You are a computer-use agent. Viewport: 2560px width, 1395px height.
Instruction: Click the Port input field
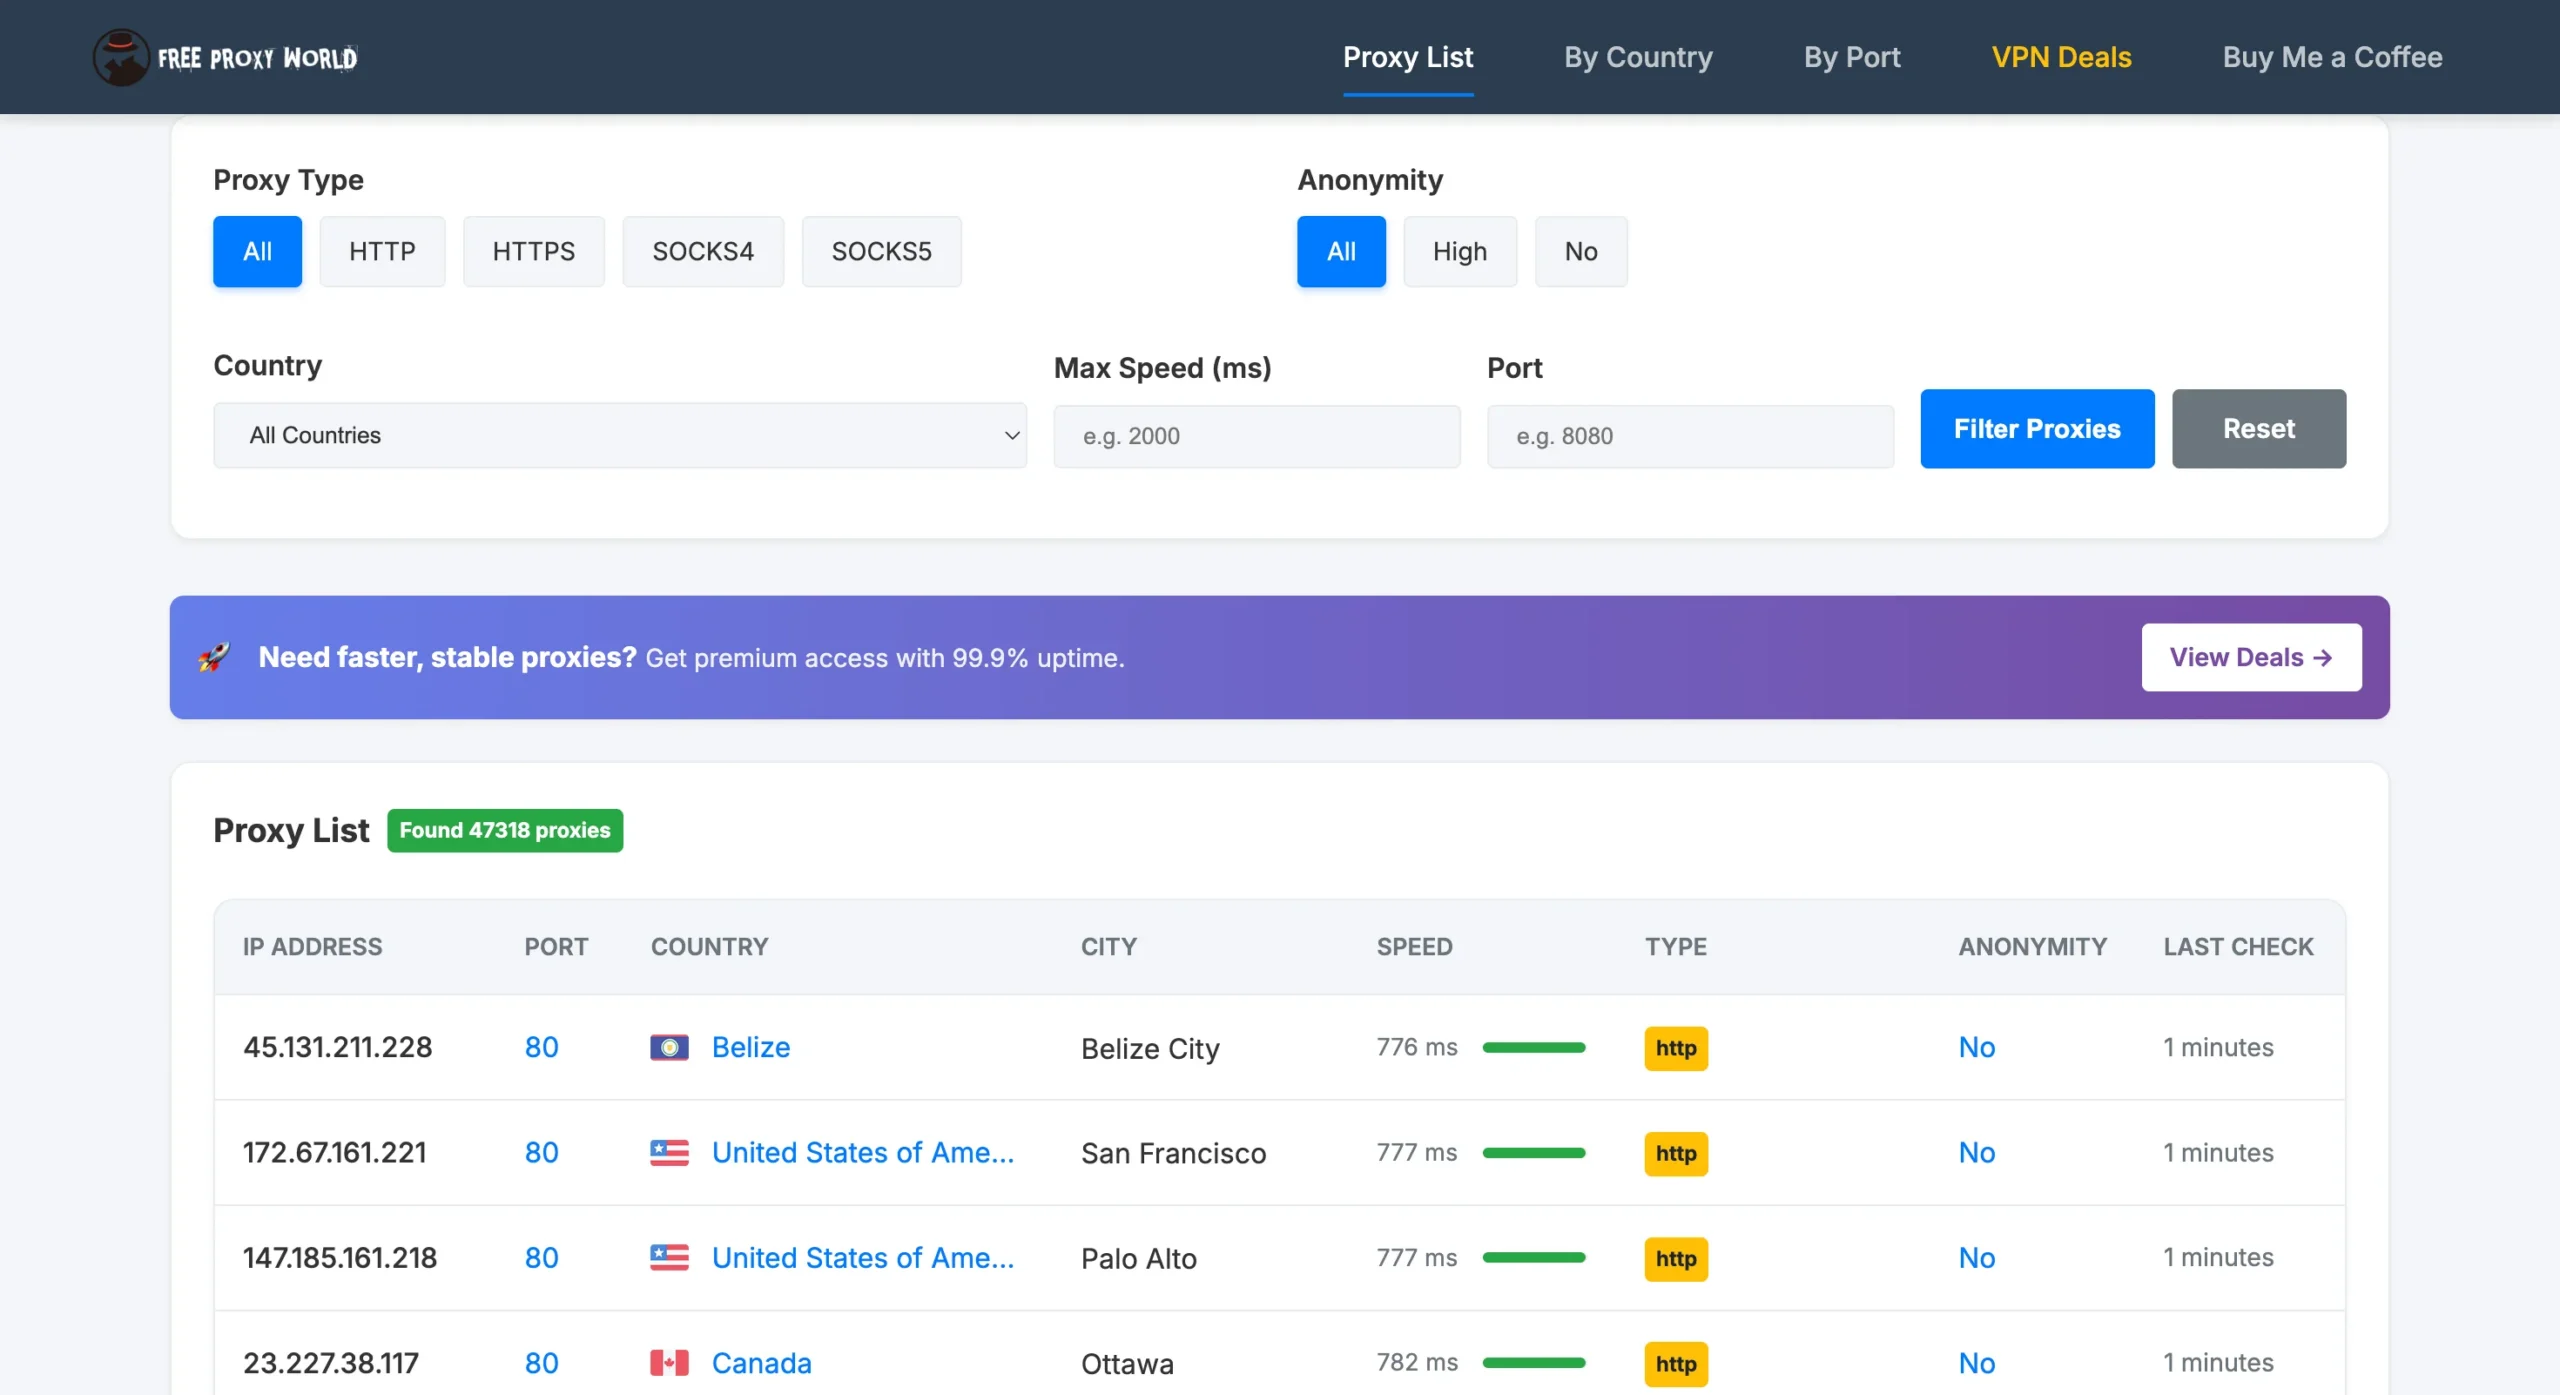click(x=1690, y=436)
